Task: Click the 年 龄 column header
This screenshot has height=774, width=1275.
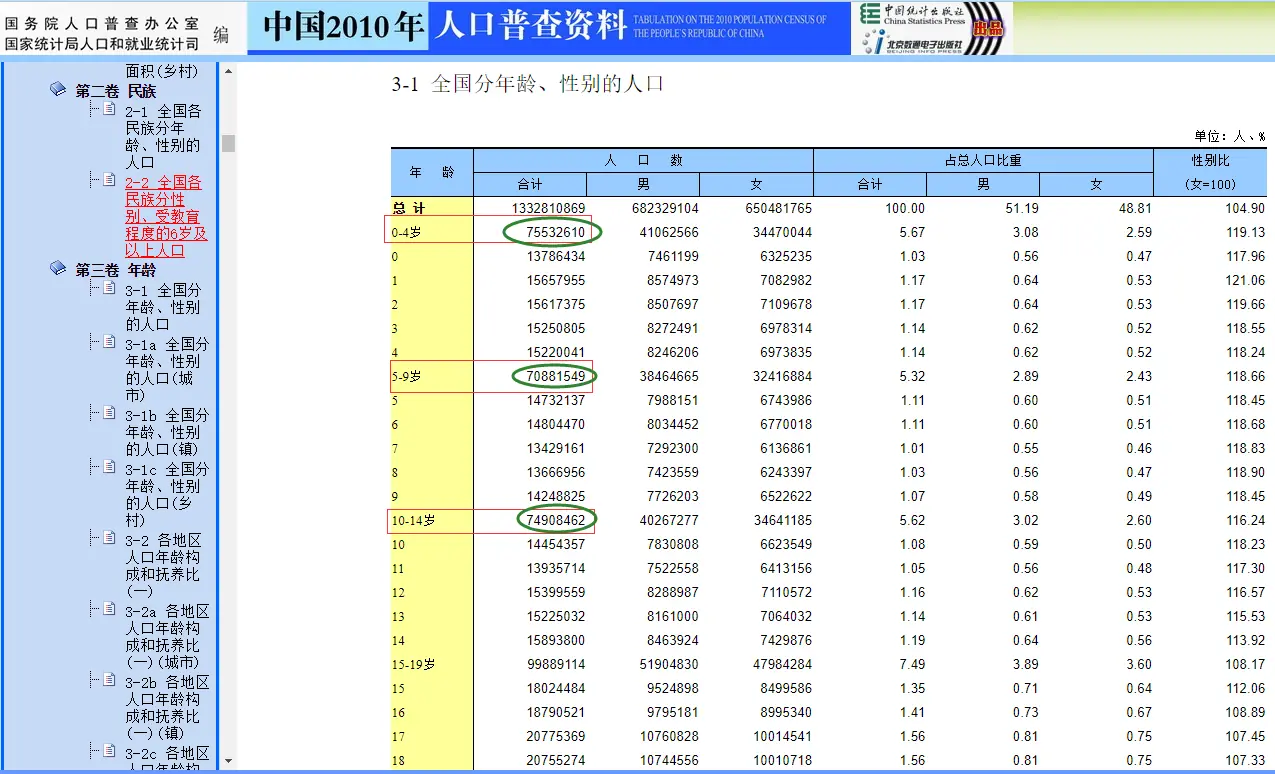Action: point(432,172)
